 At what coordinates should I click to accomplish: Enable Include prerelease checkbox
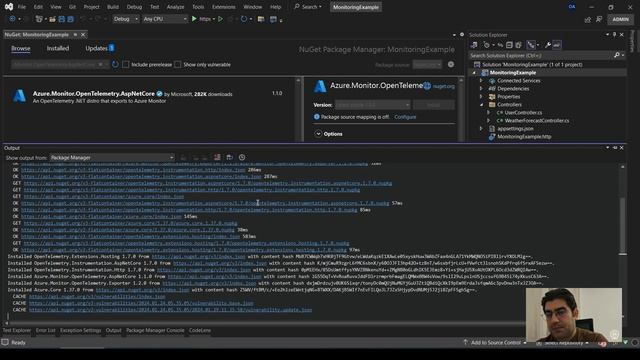tap(126, 64)
